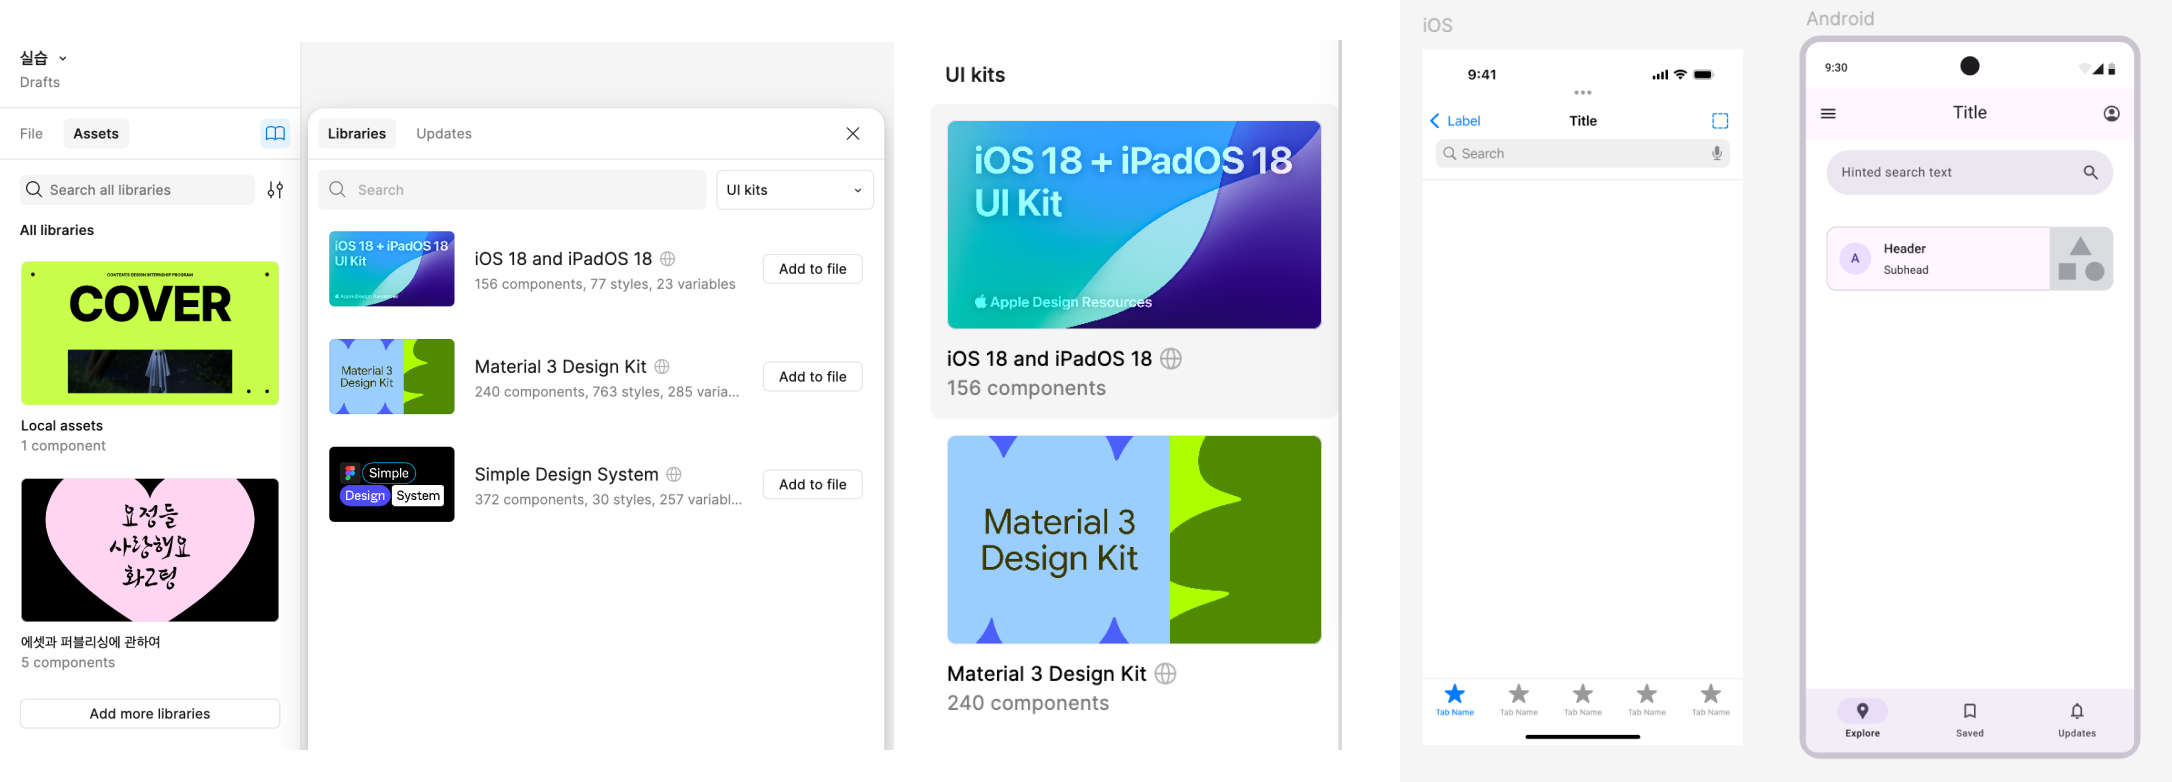
Task: Switch to the Assets tab
Action: click(96, 133)
